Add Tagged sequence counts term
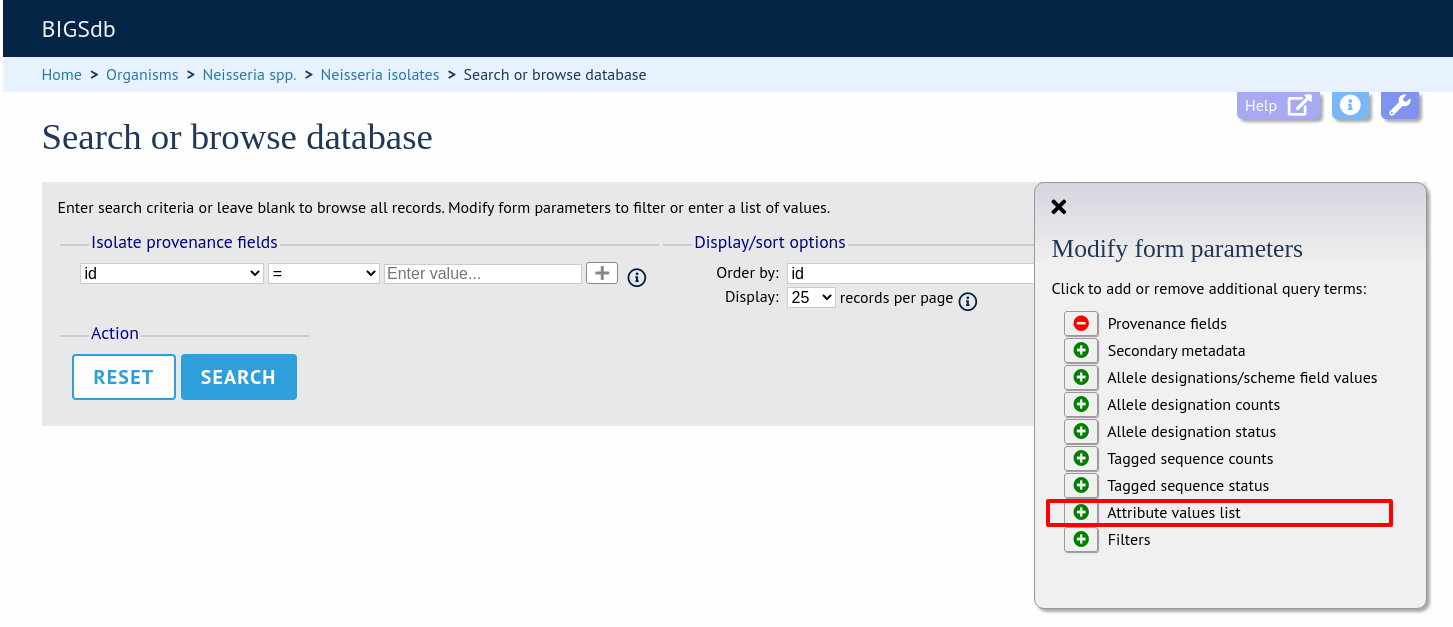 [1081, 458]
